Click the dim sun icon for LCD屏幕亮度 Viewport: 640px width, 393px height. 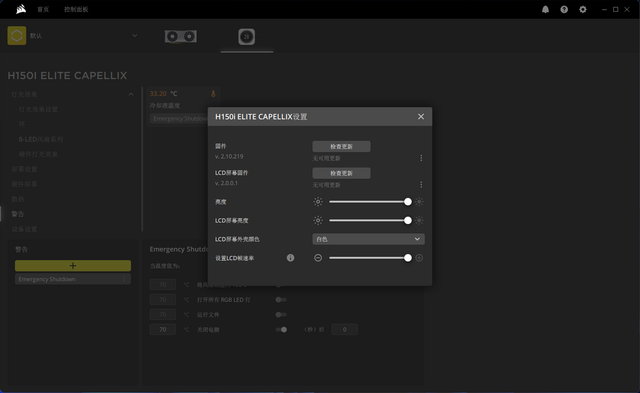pos(318,220)
